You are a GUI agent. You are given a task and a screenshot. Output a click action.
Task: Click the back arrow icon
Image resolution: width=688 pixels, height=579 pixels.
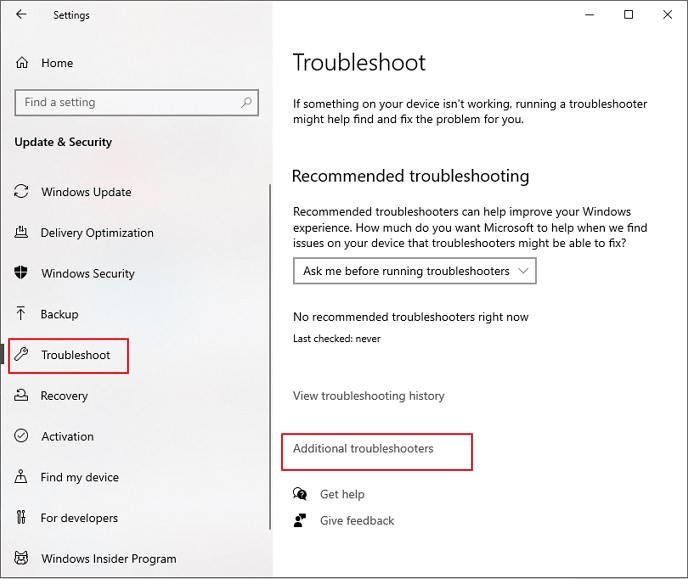[21, 15]
